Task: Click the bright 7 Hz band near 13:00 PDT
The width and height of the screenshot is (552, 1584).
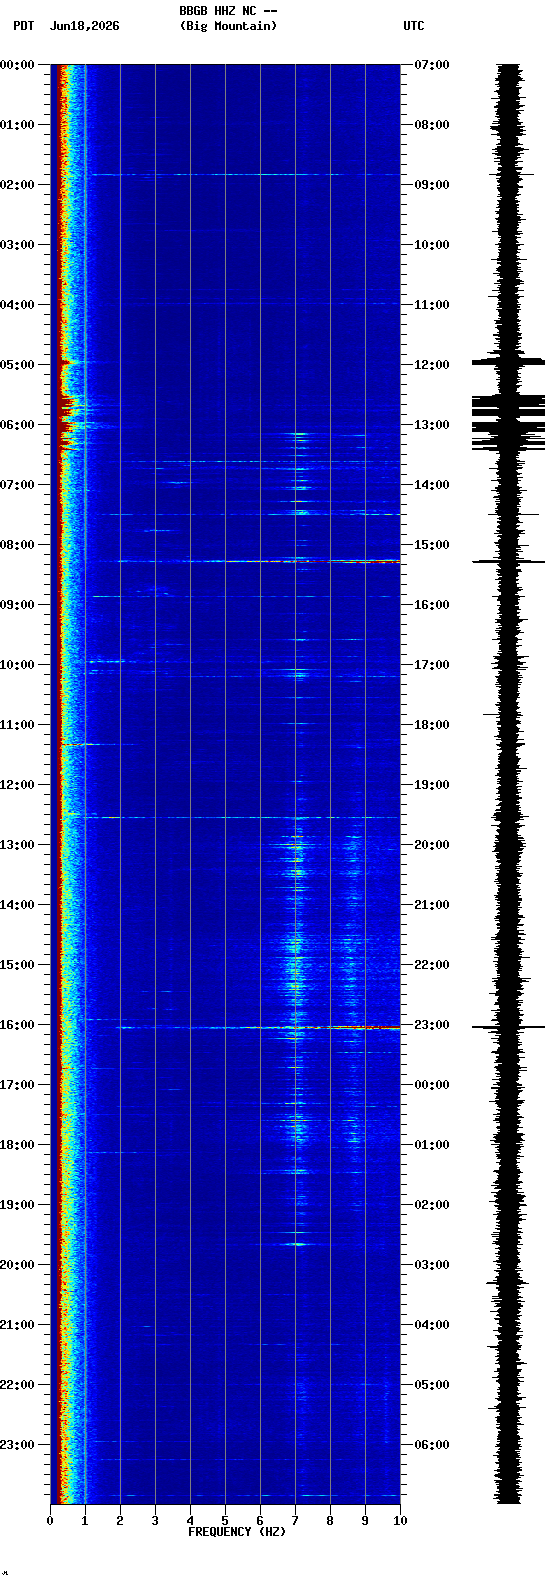Action: pos(295,844)
